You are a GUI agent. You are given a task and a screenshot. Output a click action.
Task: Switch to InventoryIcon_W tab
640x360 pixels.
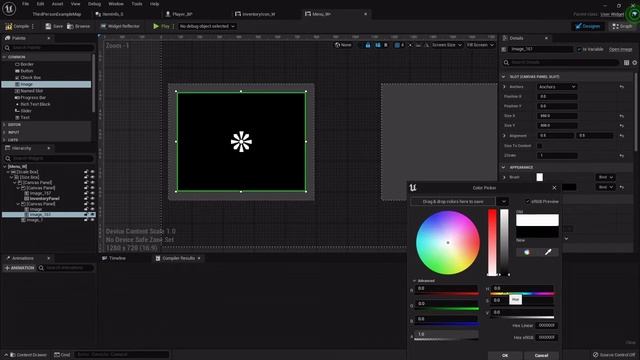(258, 14)
